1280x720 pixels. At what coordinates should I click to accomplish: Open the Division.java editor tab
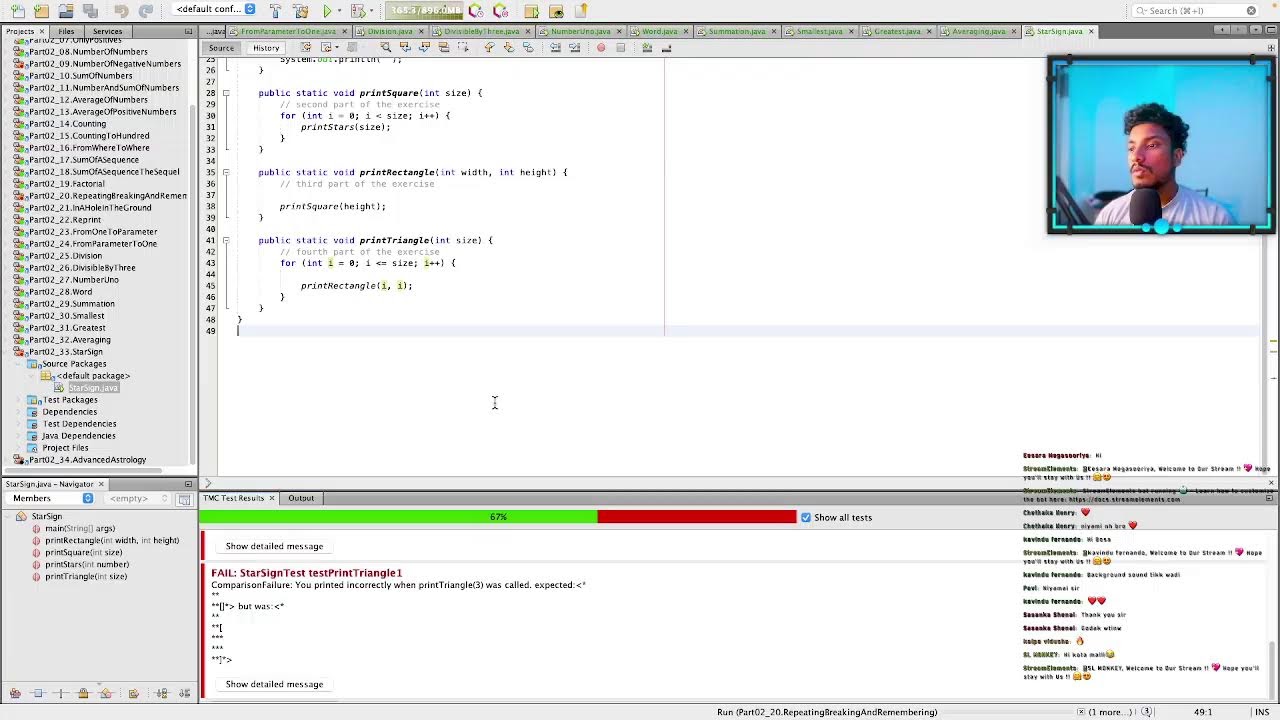click(x=389, y=31)
